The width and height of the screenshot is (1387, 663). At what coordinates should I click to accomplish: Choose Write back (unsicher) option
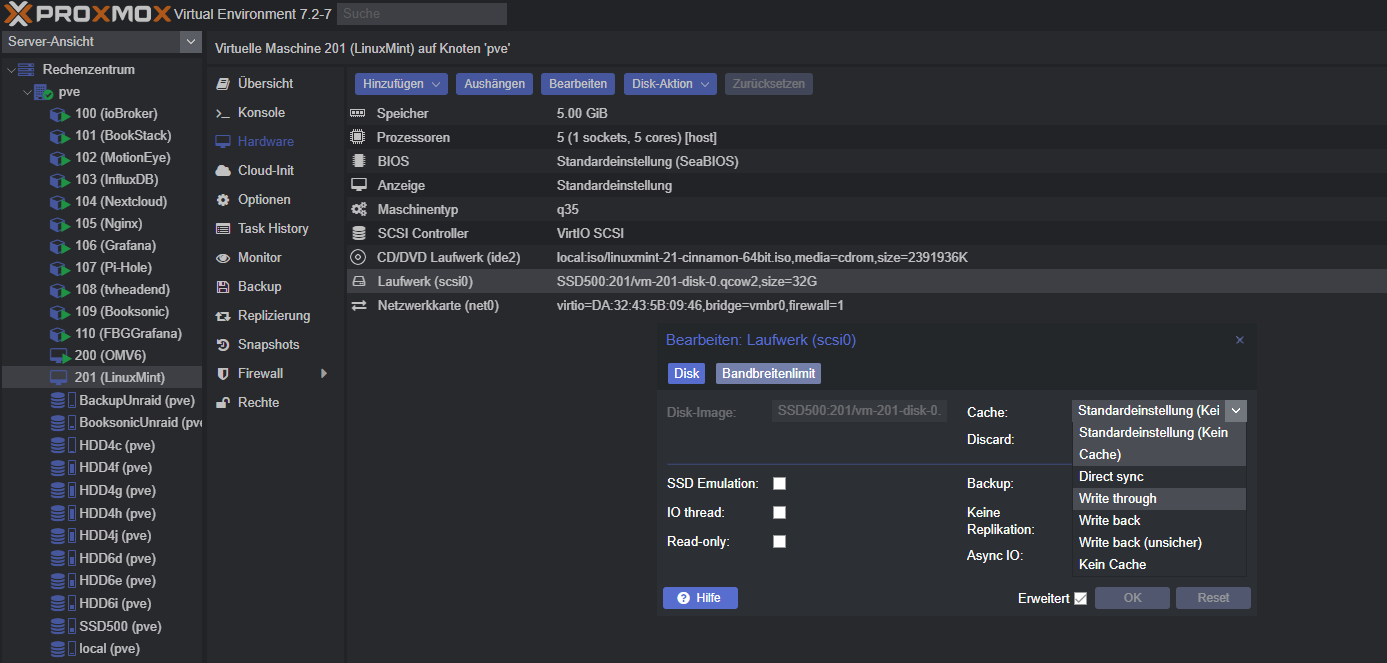1160,543
